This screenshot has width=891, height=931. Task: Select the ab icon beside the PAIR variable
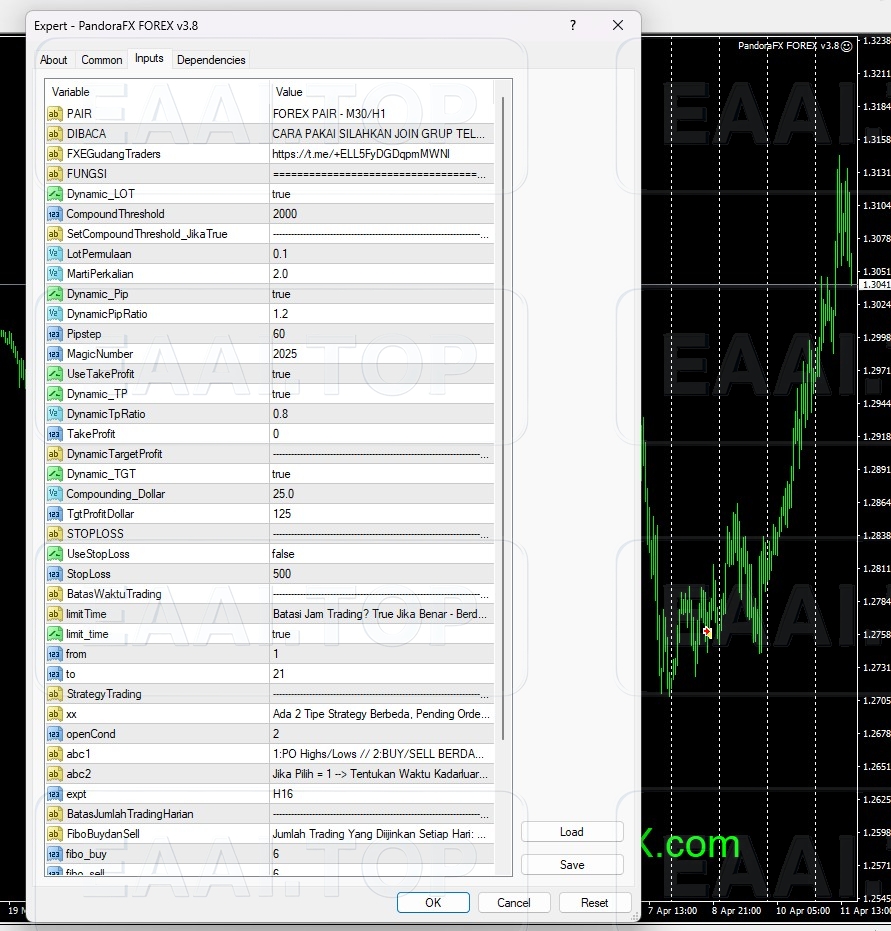click(x=57, y=113)
